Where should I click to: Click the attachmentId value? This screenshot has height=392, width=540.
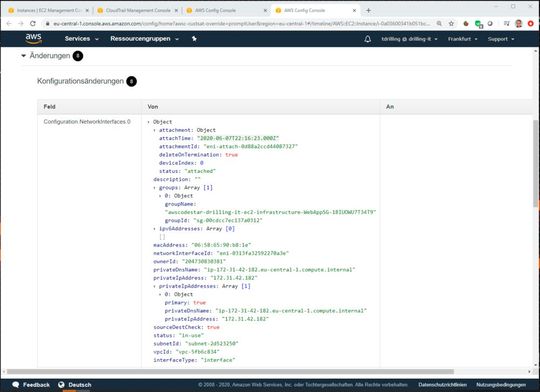click(x=250, y=146)
